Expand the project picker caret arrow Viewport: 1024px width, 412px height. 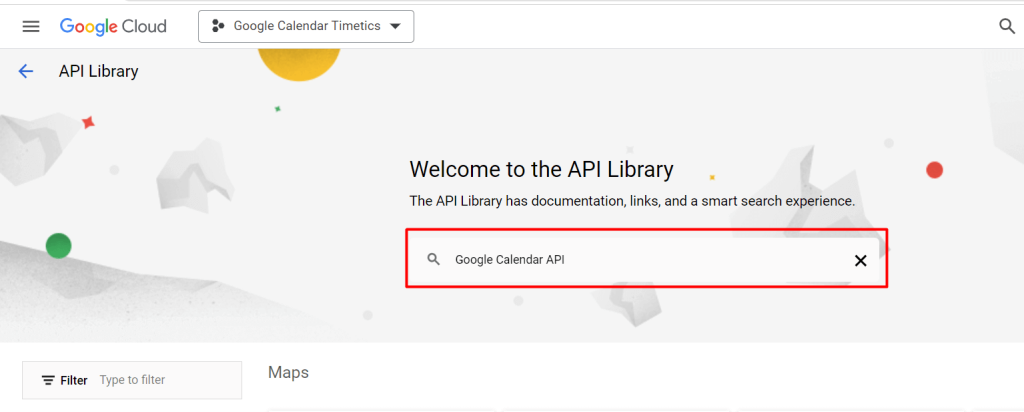point(394,27)
